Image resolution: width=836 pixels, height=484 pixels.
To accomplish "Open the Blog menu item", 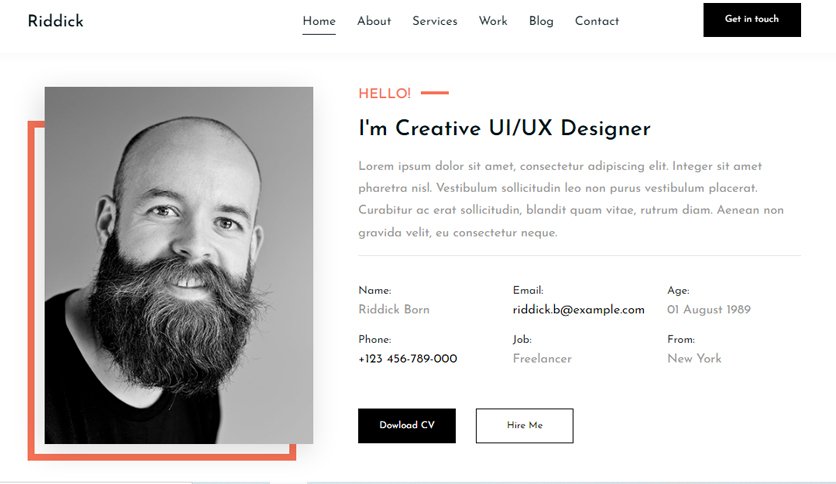I will click(541, 21).
